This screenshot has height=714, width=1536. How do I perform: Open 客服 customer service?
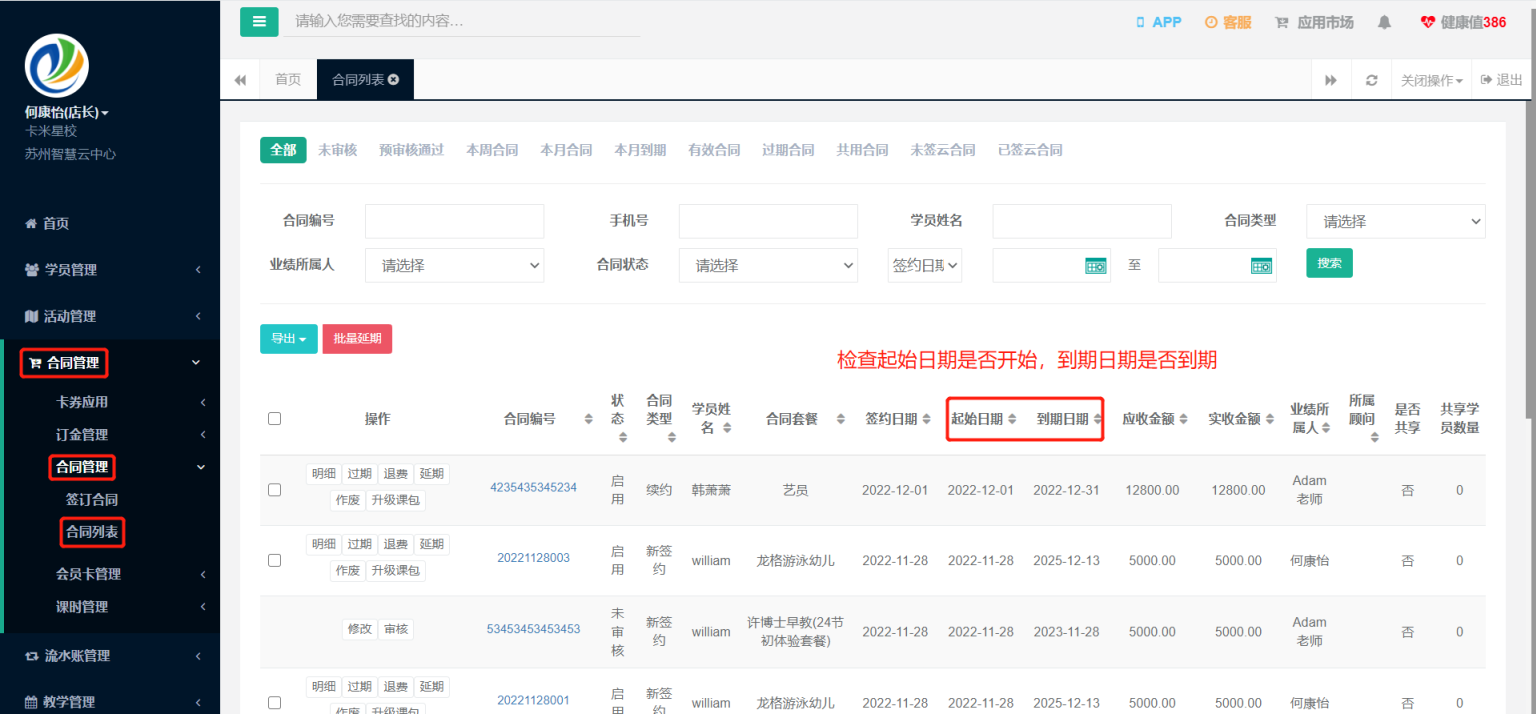point(1228,22)
